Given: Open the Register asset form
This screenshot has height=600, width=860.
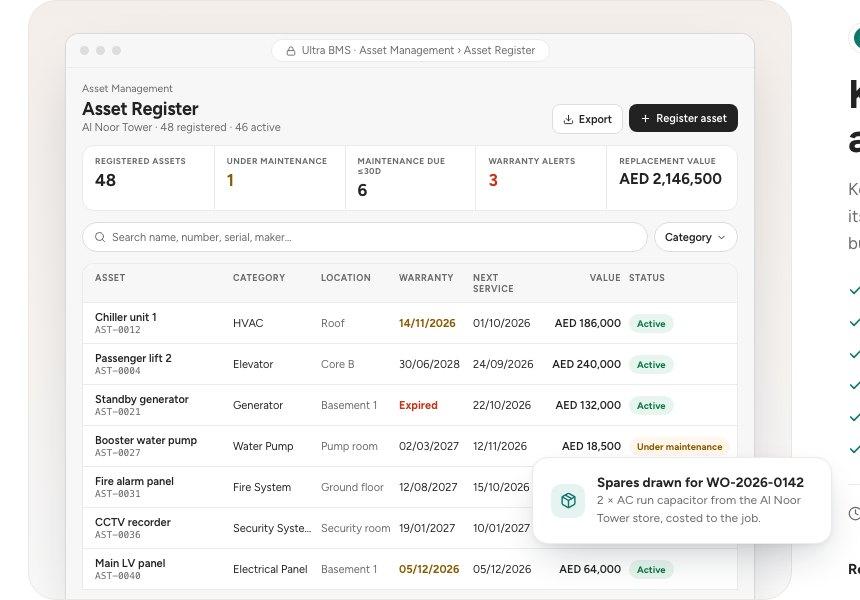Looking at the screenshot, I should [683, 118].
